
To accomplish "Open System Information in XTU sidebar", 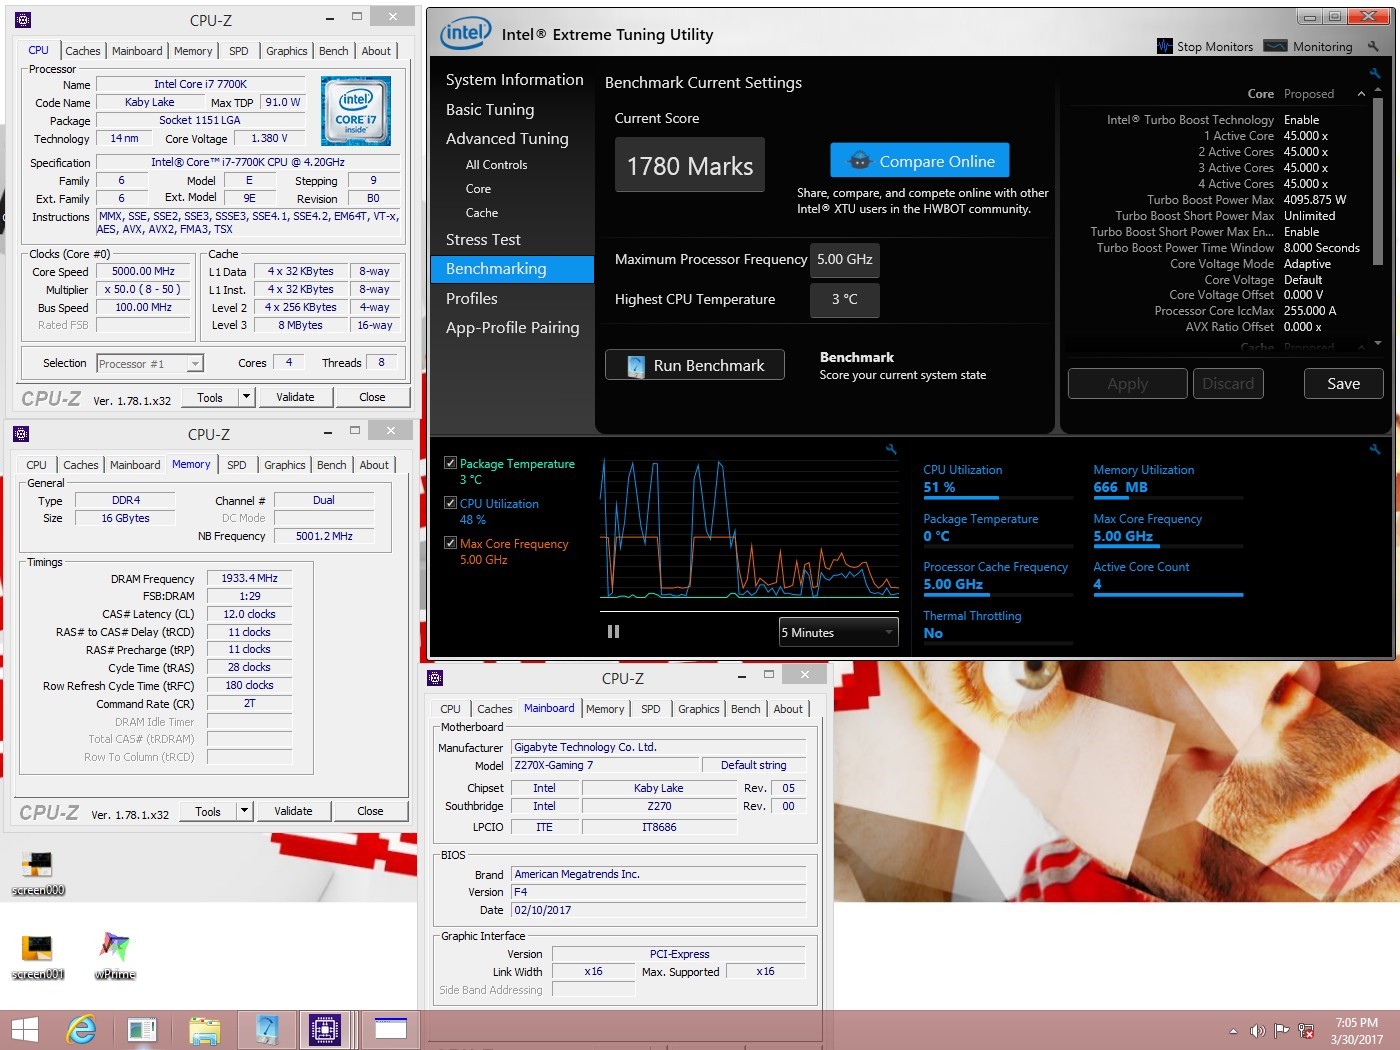I will point(514,80).
